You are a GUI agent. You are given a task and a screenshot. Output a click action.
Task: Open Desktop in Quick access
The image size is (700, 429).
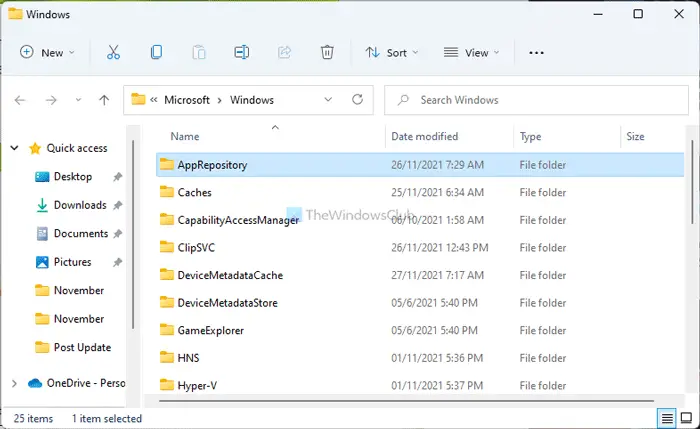click(x=73, y=177)
